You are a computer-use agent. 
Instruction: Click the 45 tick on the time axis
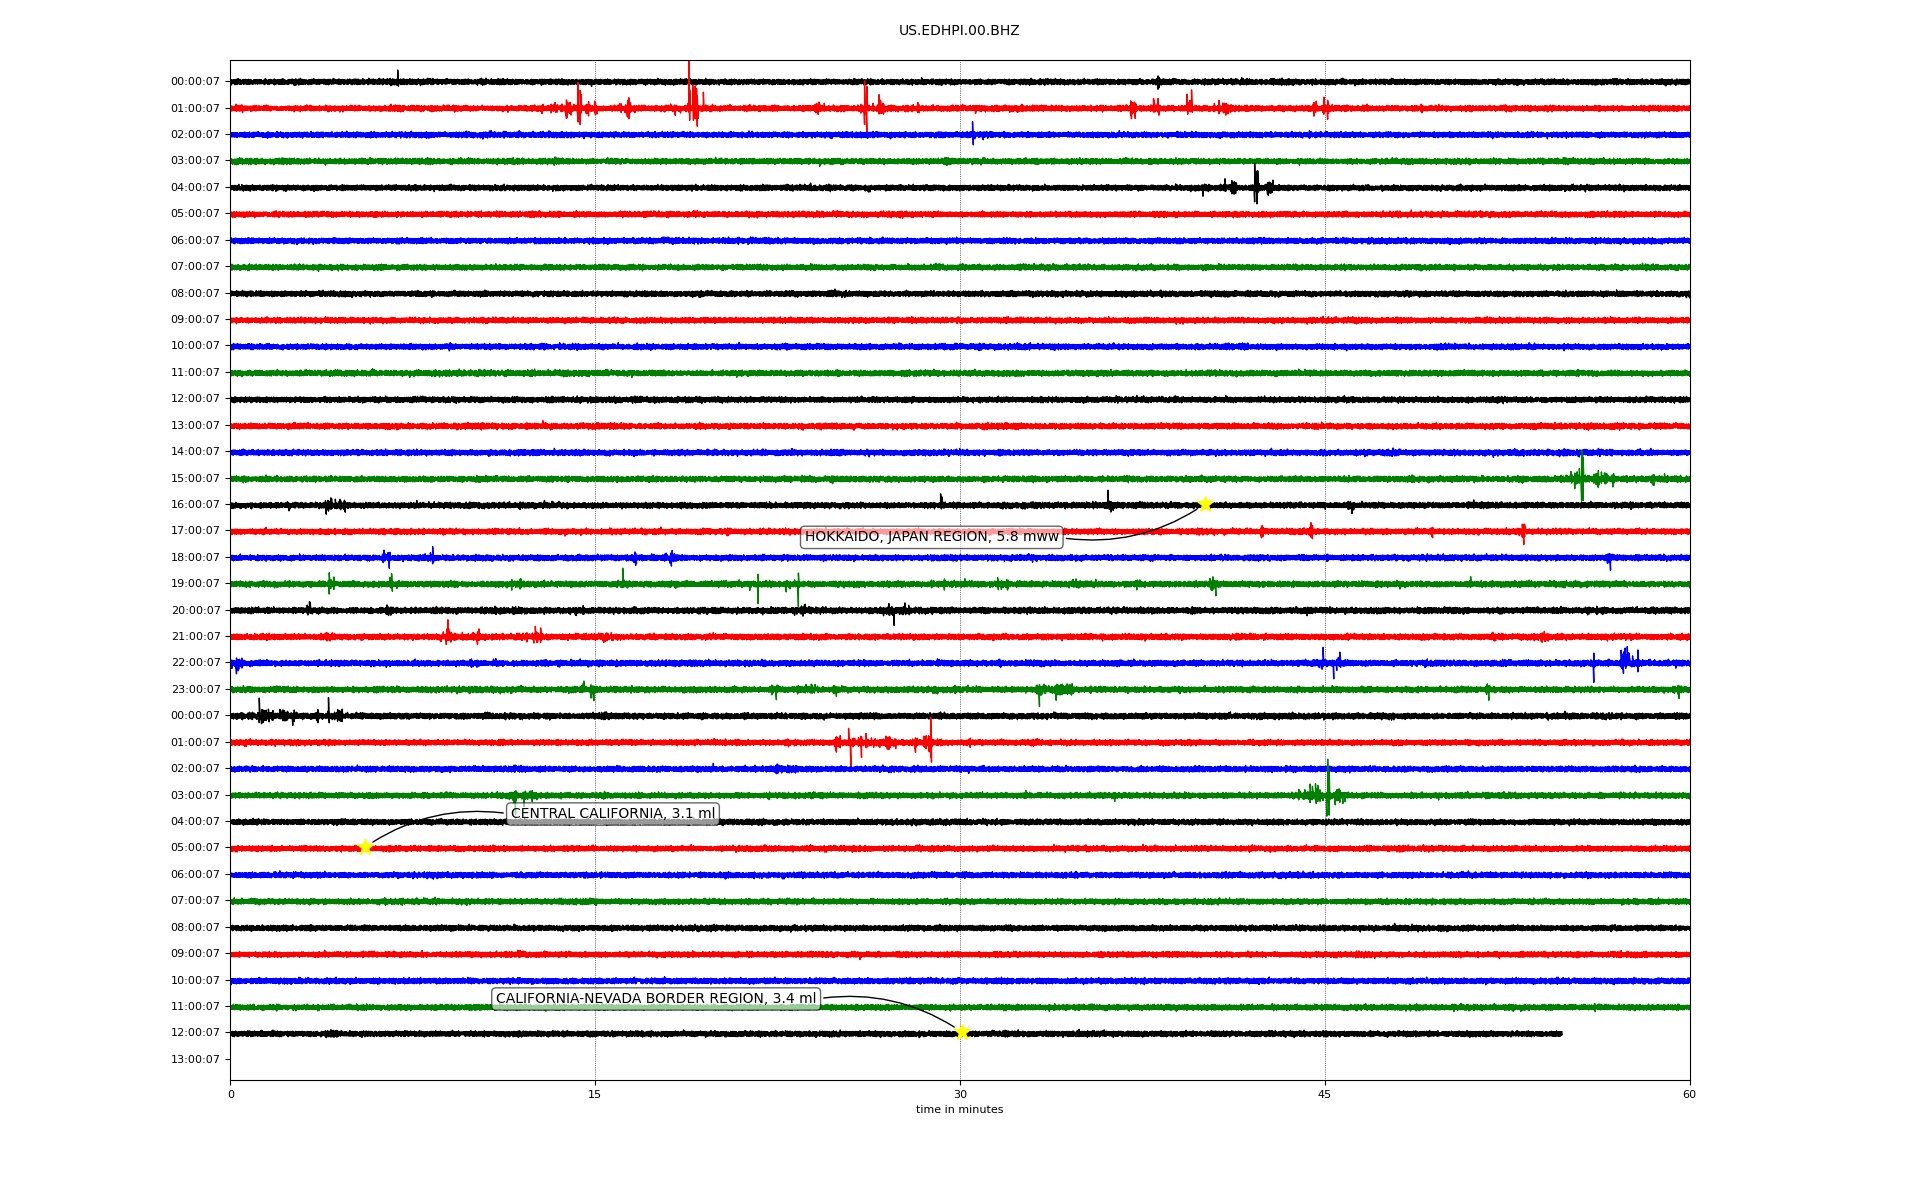pyautogui.click(x=1325, y=1094)
